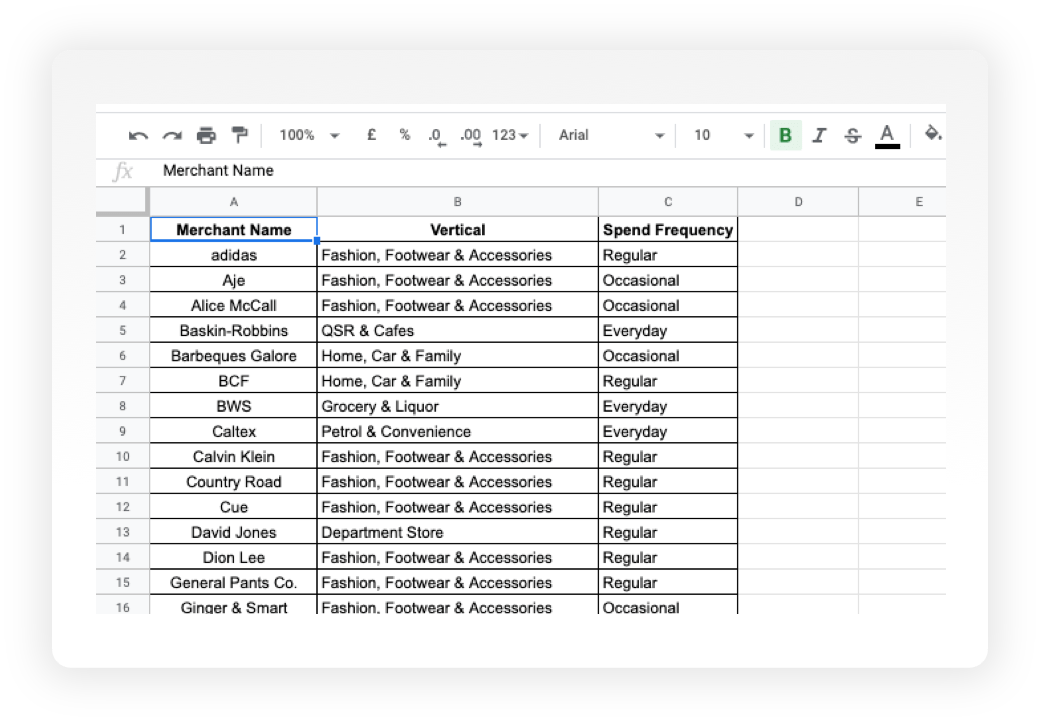Select the adidas cell
Screen dimensions: 1040x722
[x=233, y=255]
